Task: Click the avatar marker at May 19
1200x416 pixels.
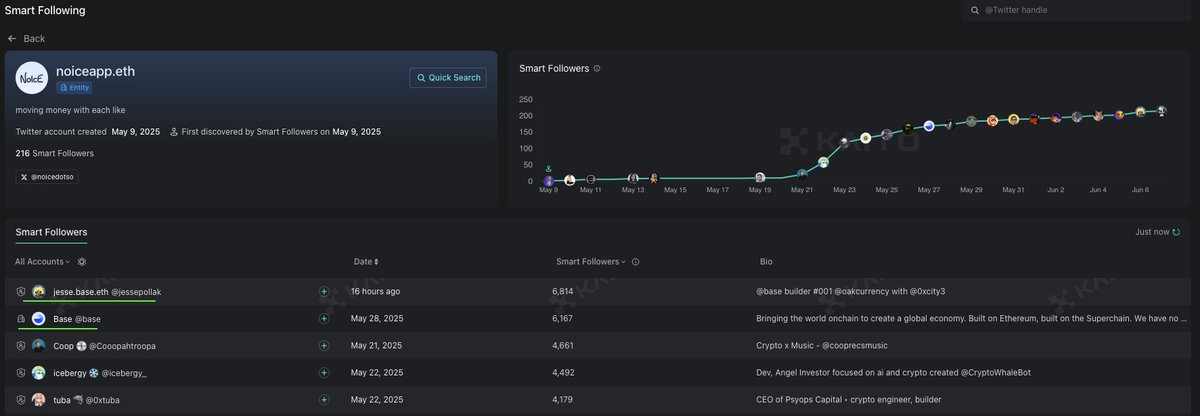Action: pos(760,177)
